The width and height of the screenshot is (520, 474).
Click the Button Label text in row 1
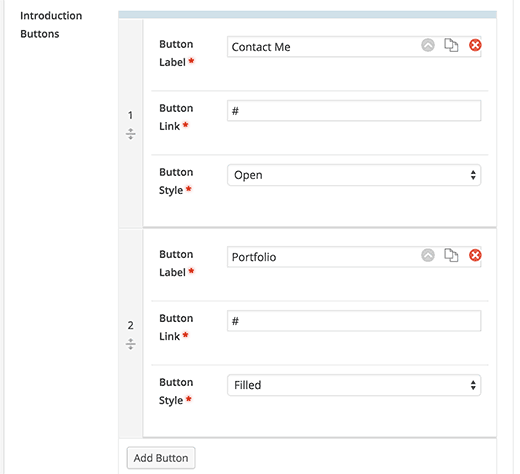[176, 53]
